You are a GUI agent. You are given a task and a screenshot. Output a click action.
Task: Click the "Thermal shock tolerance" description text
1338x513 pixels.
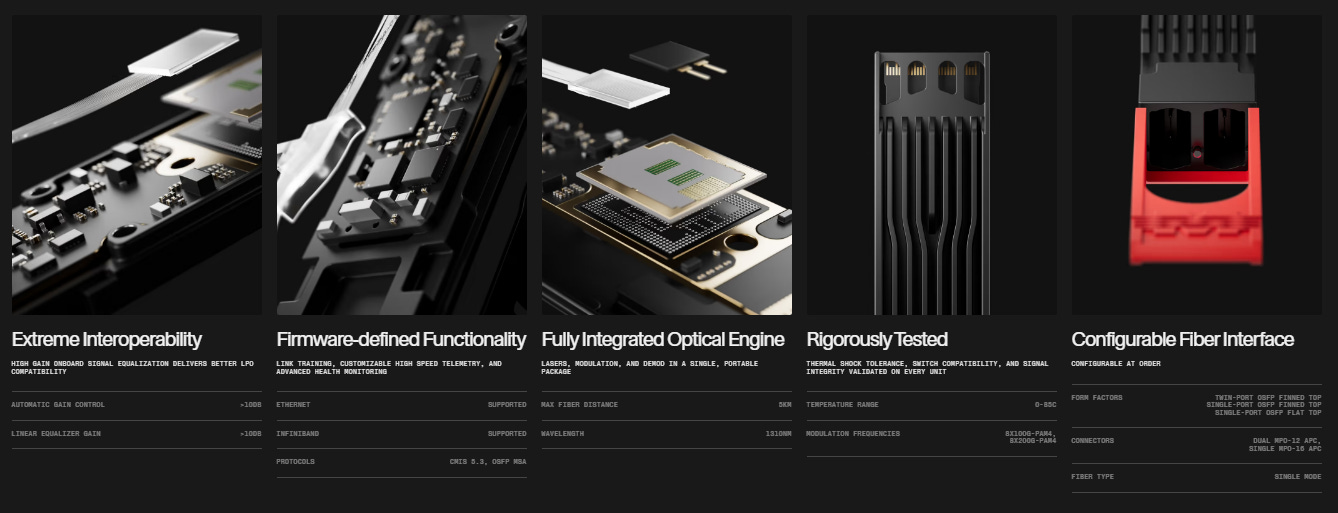tap(927, 368)
